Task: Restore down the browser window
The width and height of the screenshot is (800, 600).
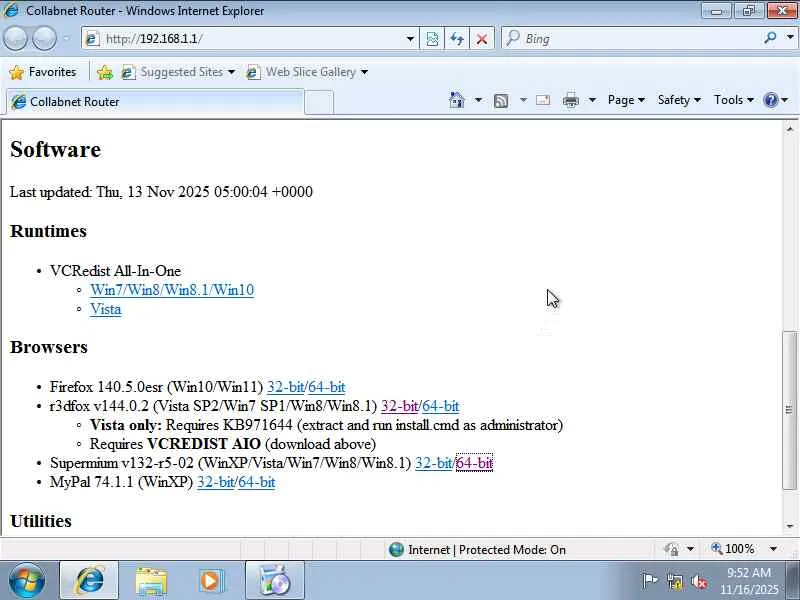Action: [x=748, y=10]
